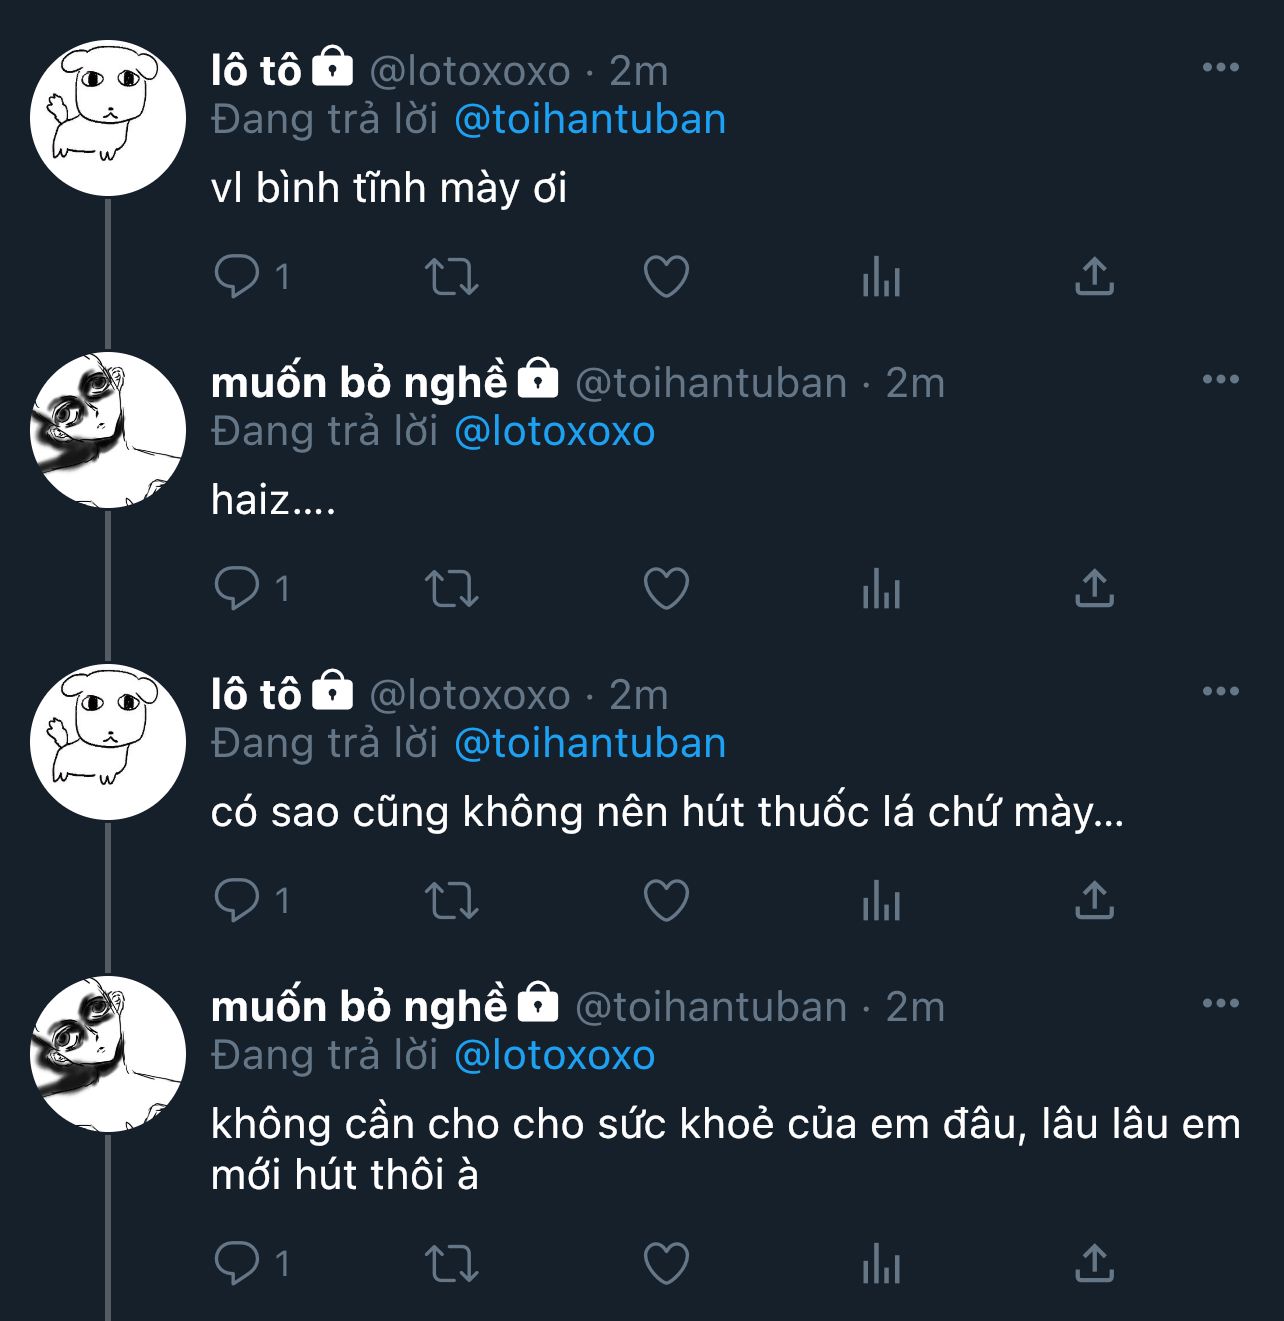This screenshot has height=1321, width=1284.
Task: Open lô tô's dog avatar in first tweet
Action: (108, 118)
